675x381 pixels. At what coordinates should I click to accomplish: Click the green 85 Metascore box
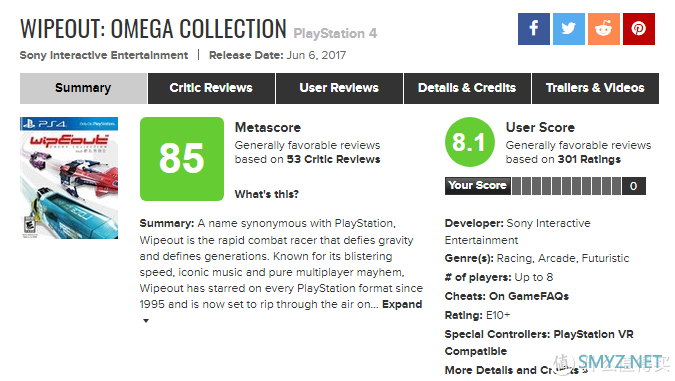pyautogui.click(x=182, y=159)
